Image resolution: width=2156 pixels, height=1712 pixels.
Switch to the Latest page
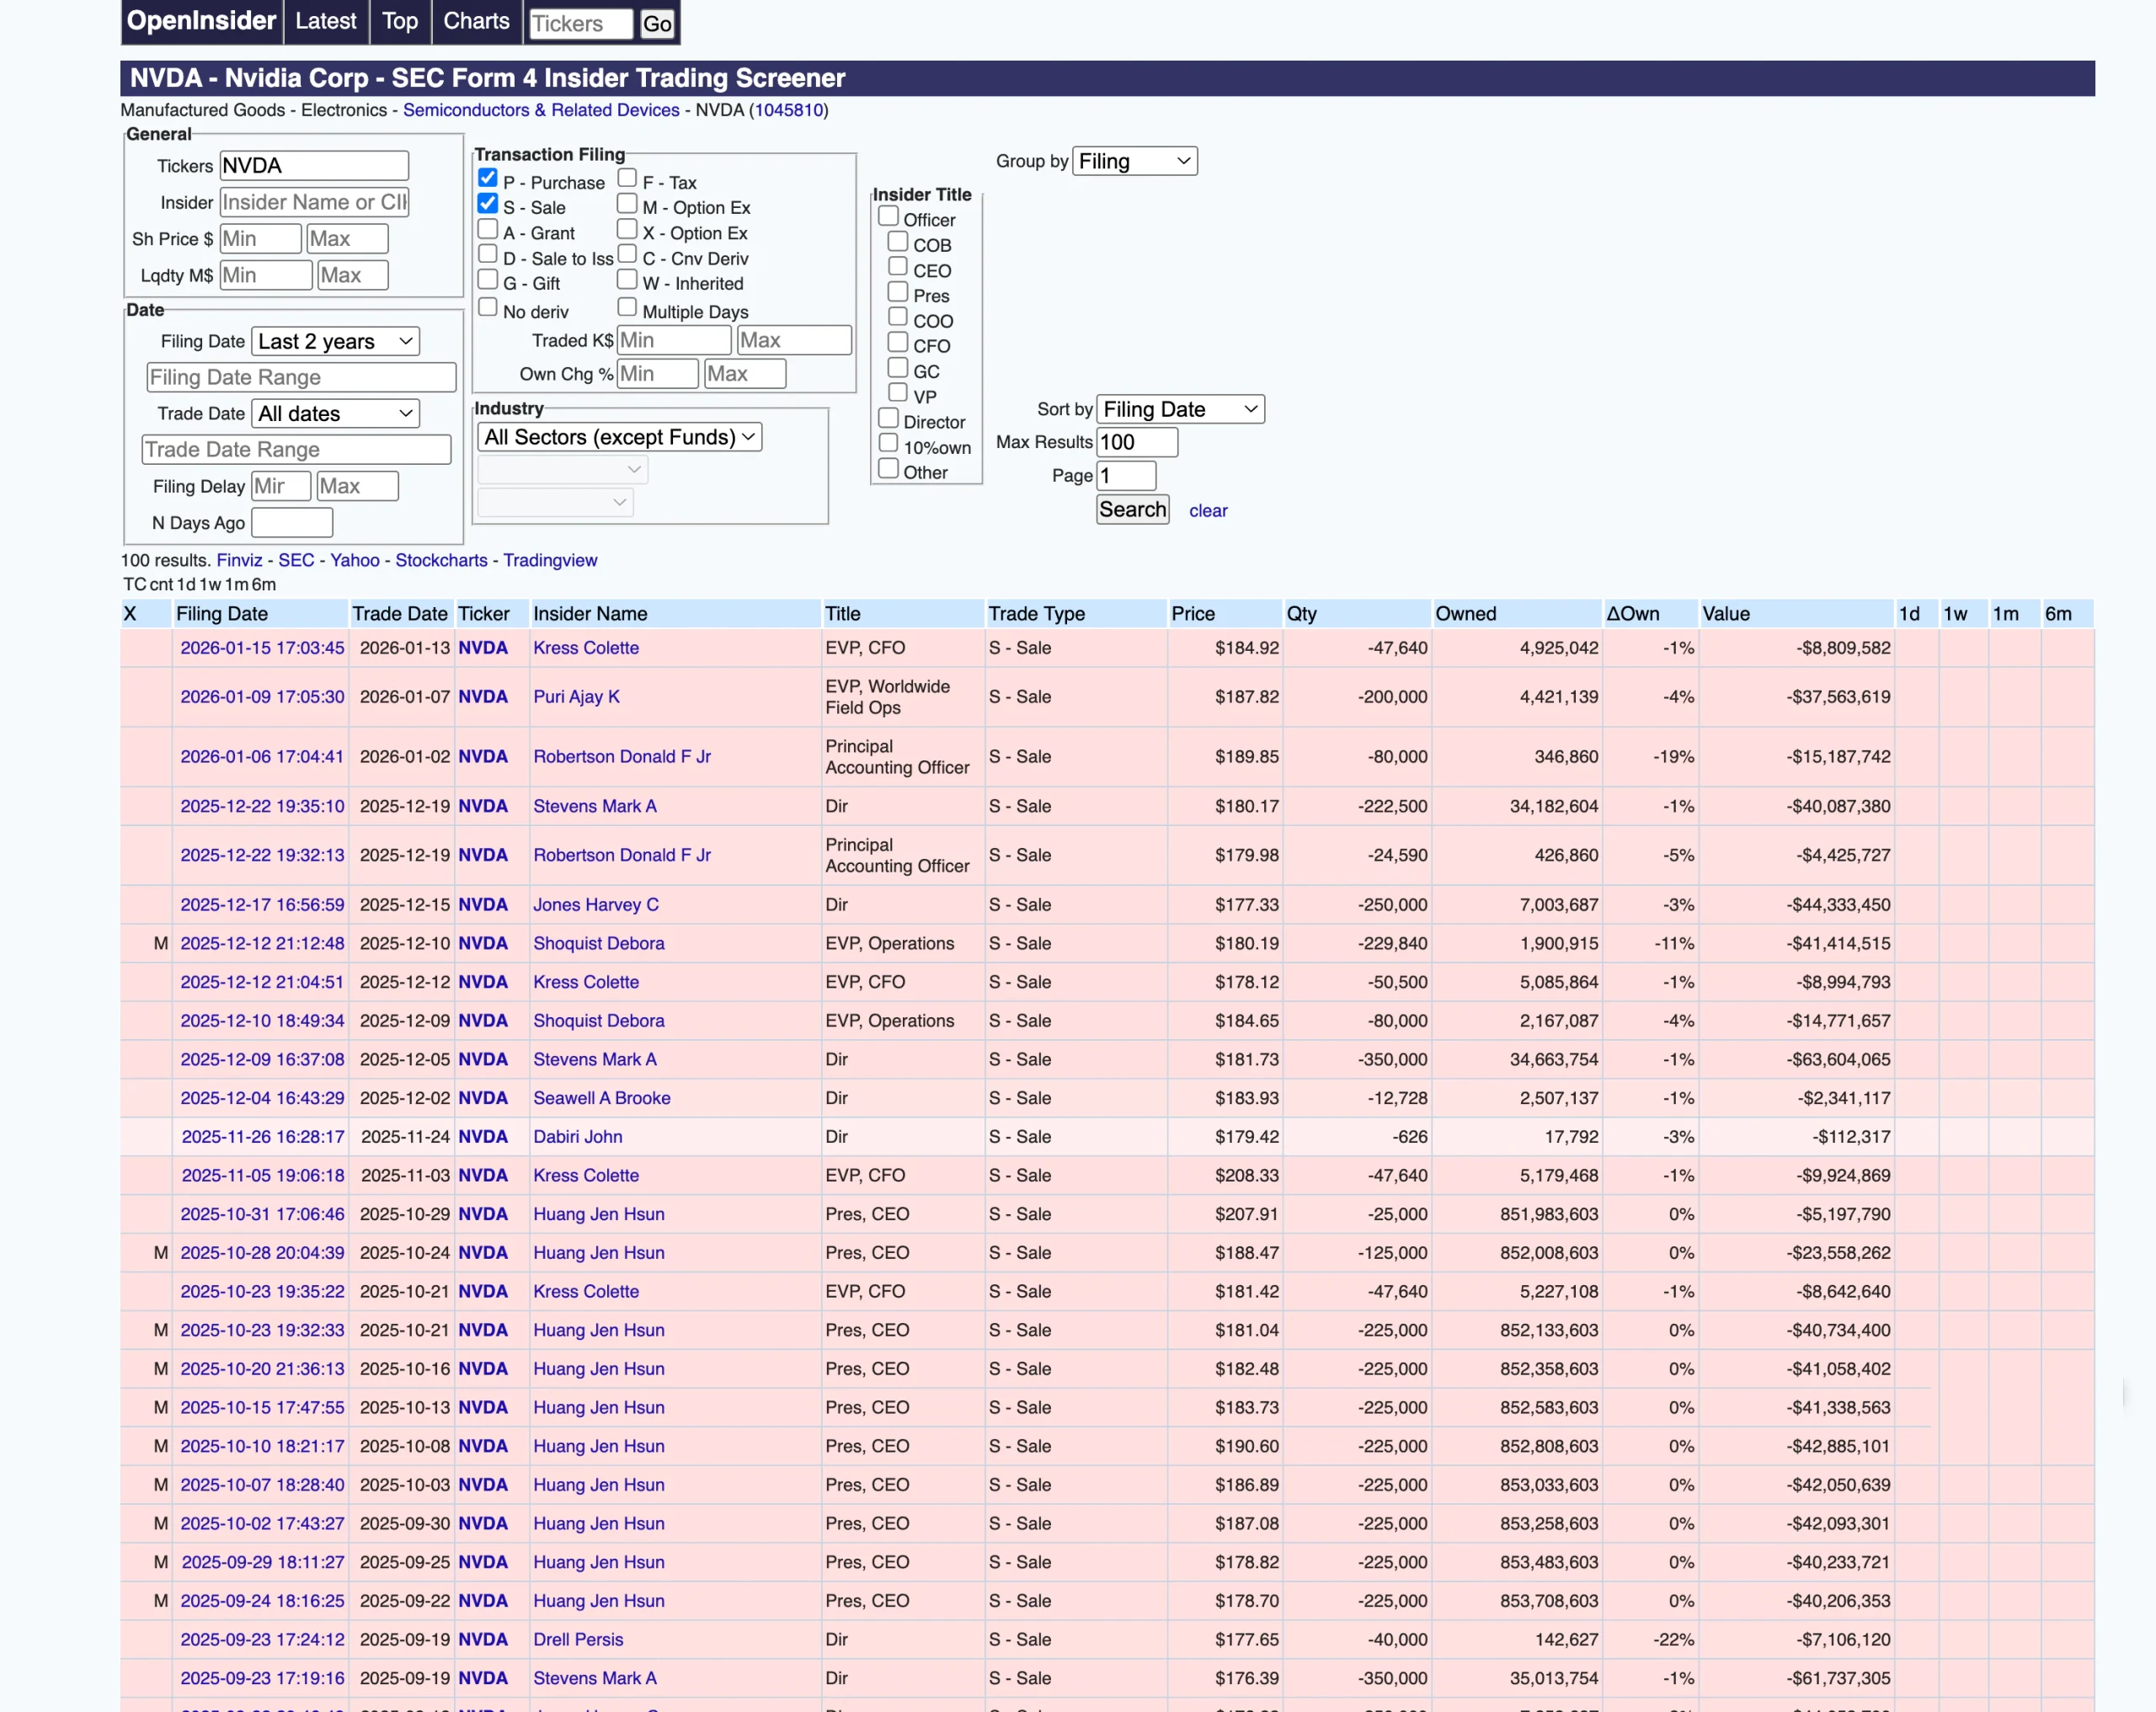326,21
